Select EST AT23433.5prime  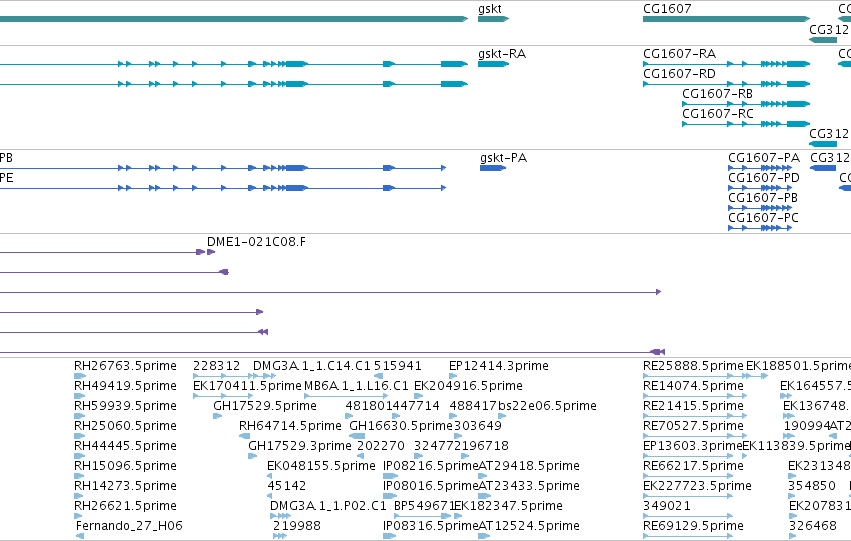(529, 486)
